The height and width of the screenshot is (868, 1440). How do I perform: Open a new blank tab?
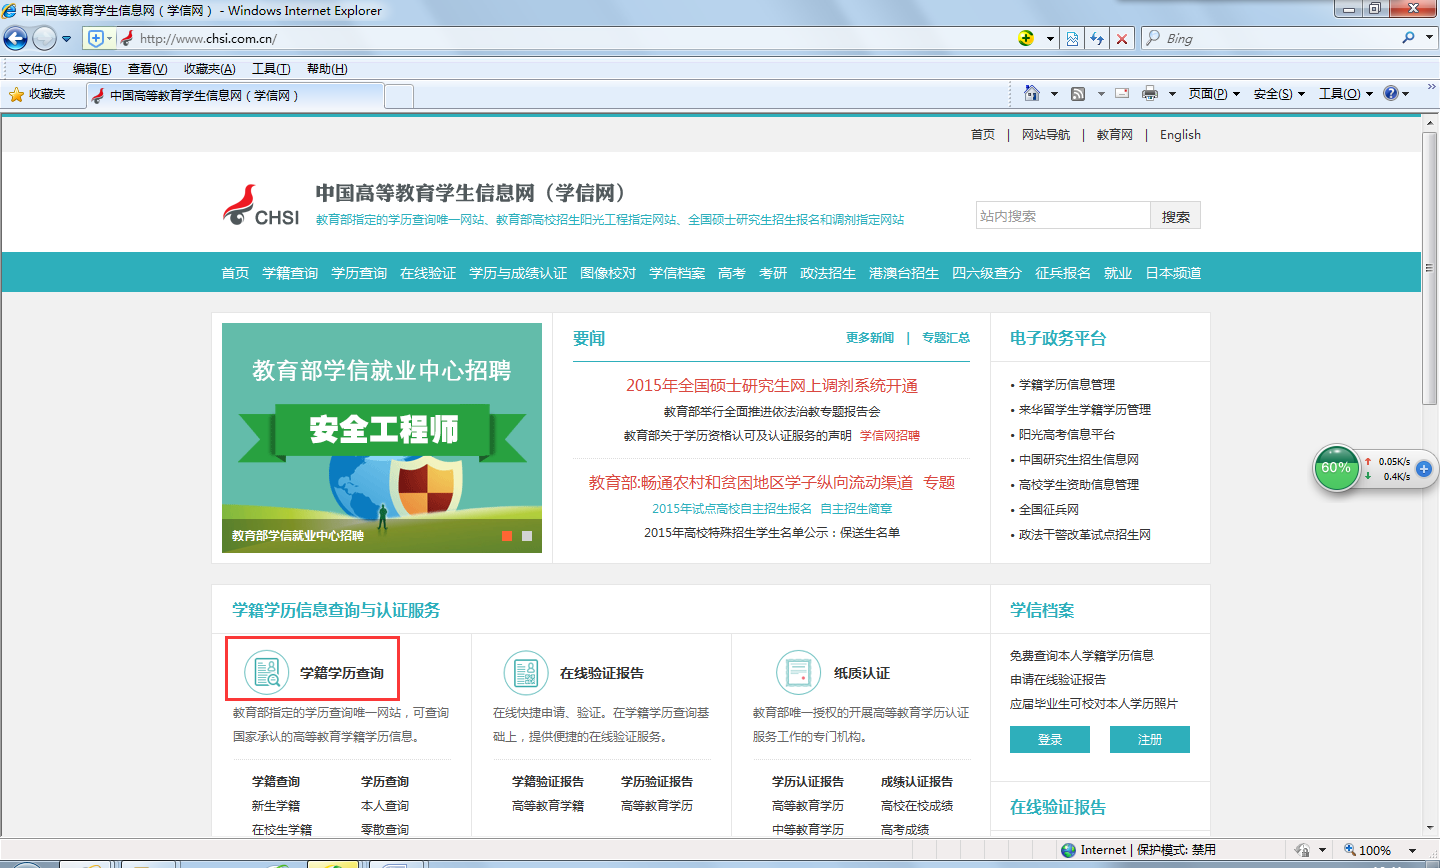pos(399,96)
